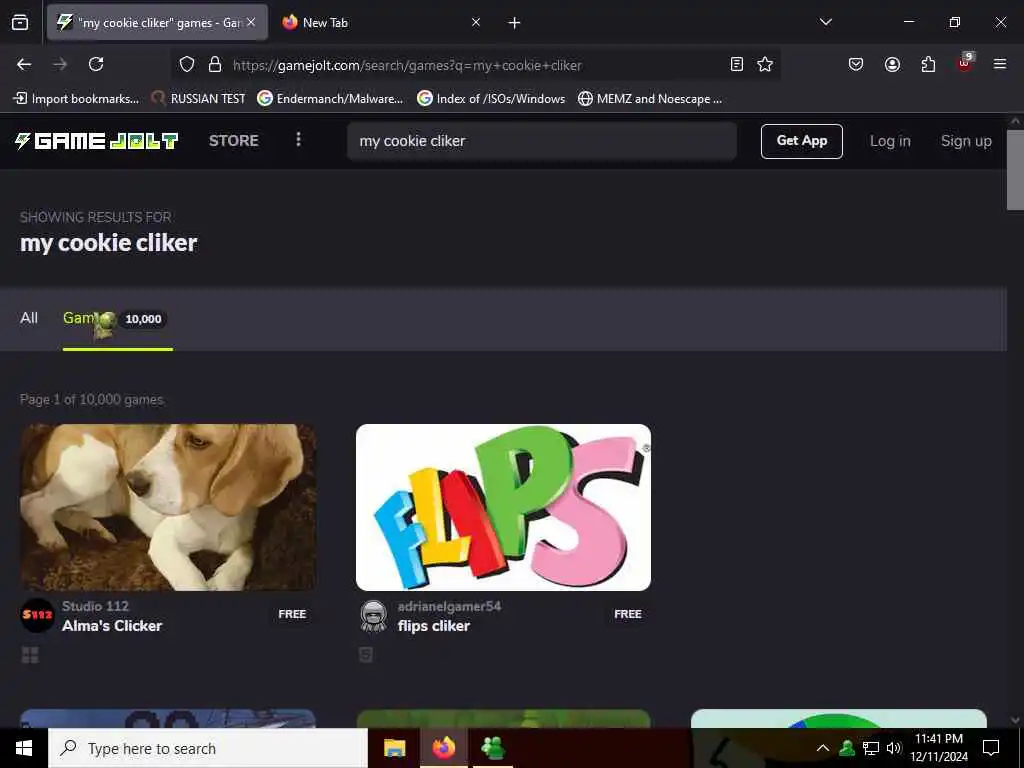Open the Game Jolt three-dot more menu

298,140
